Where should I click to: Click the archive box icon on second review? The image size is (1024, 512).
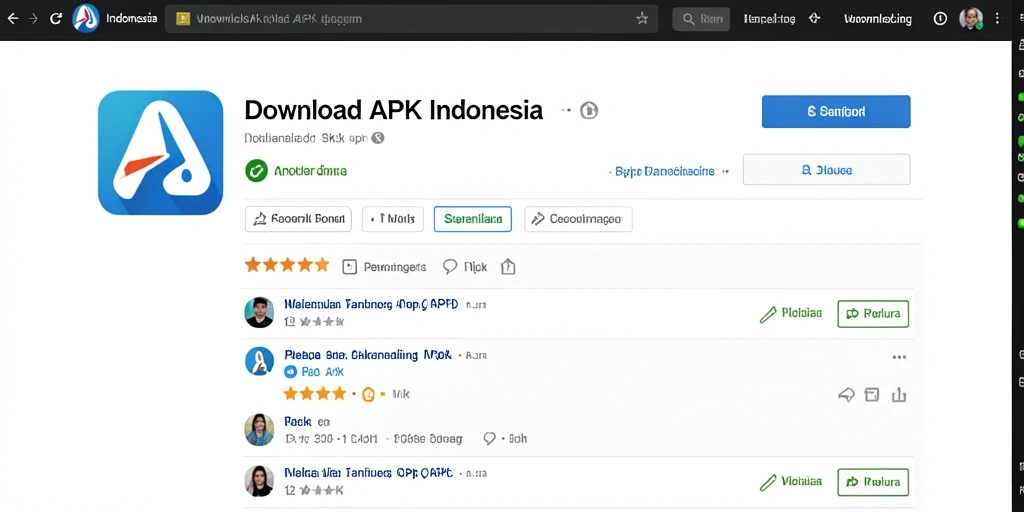pos(872,394)
